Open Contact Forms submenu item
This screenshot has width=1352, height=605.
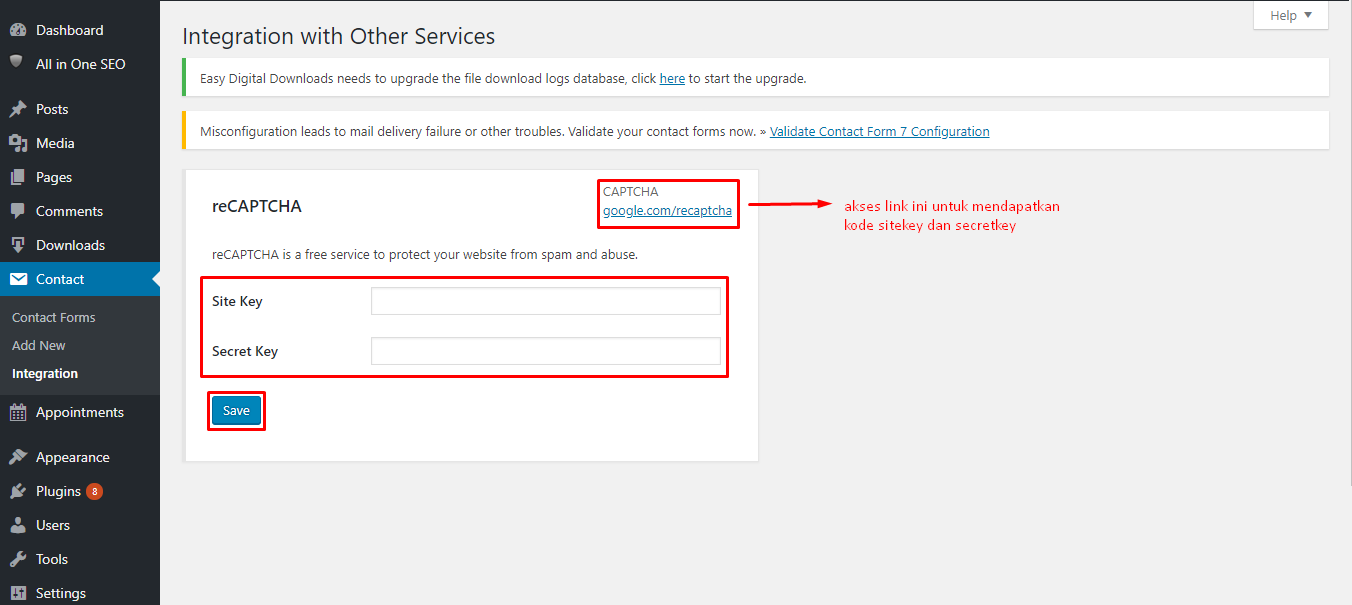coord(54,317)
